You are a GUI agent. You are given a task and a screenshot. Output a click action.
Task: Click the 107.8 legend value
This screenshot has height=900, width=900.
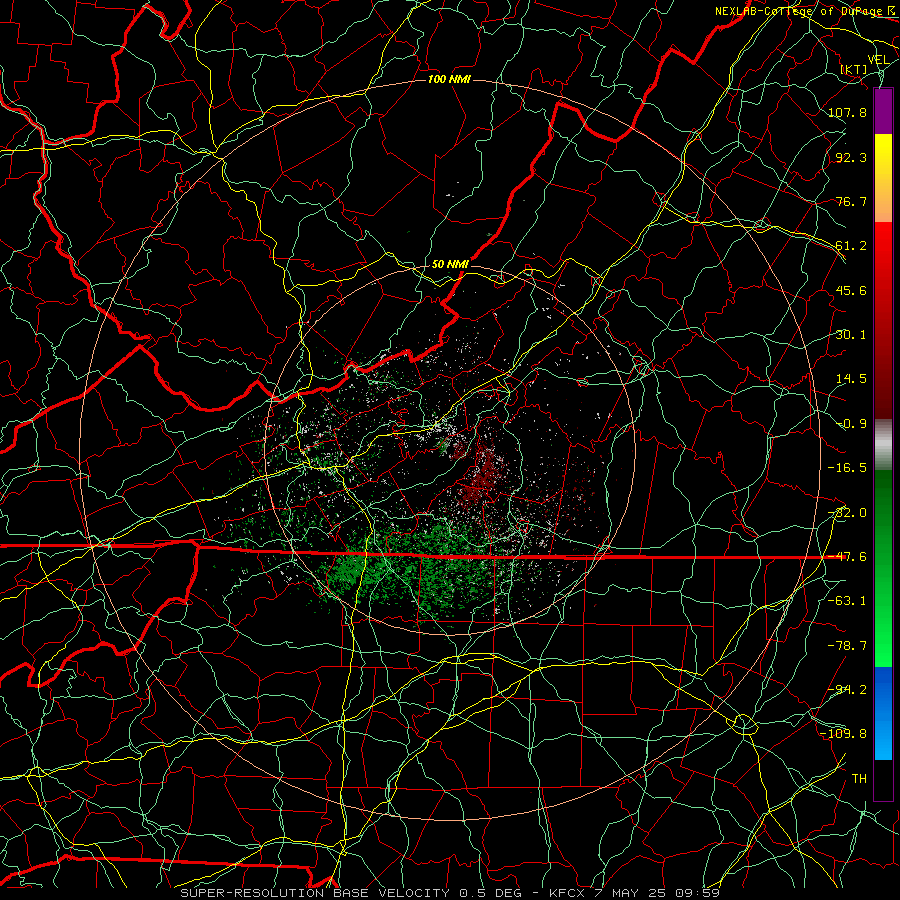click(x=847, y=112)
